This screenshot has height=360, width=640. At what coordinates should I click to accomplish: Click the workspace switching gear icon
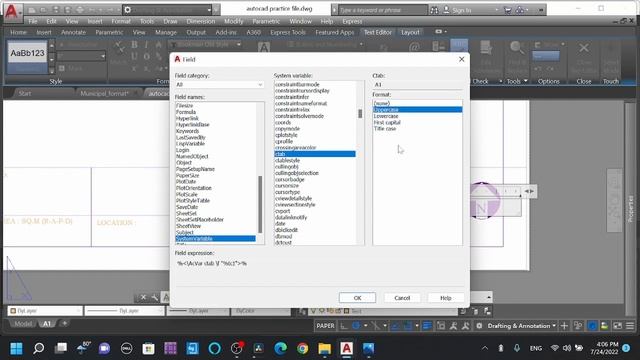pyautogui.click(x=479, y=326)
